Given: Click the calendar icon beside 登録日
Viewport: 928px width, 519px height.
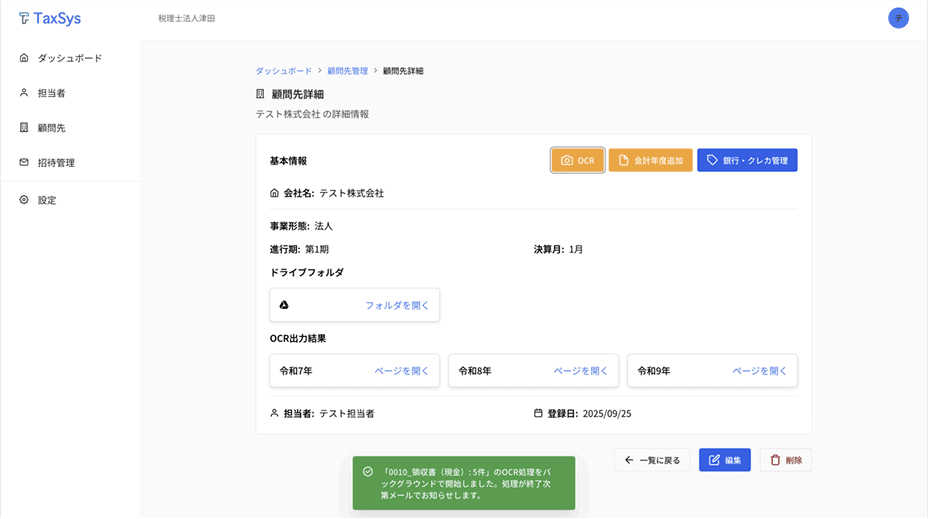Looking at the screenshot, I should coord(538,413).
